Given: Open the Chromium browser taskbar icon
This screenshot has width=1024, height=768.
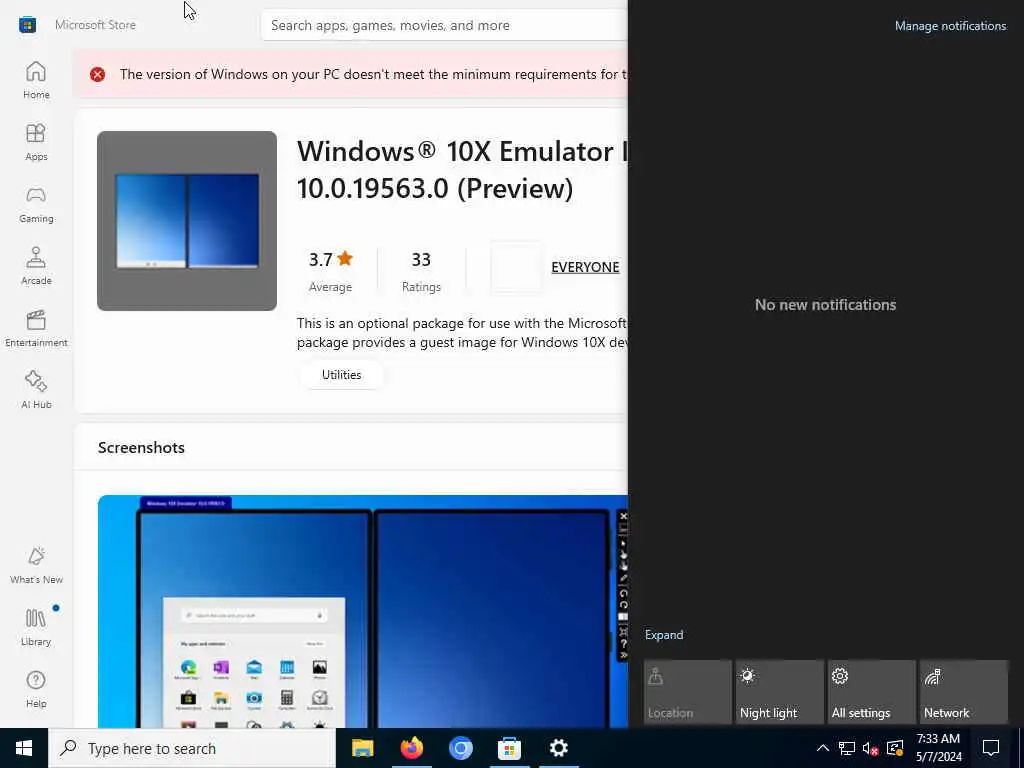Looking at the screenshot, I should click(460, 748).
